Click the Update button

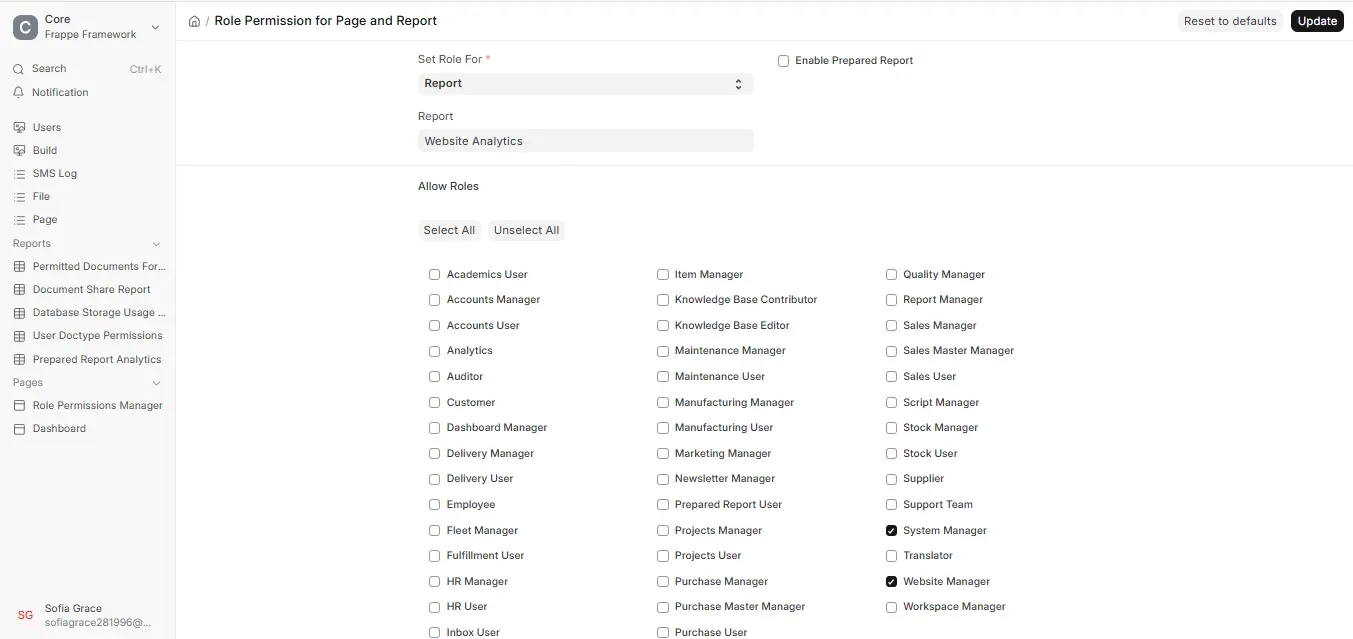click(x=1317, y=21)
